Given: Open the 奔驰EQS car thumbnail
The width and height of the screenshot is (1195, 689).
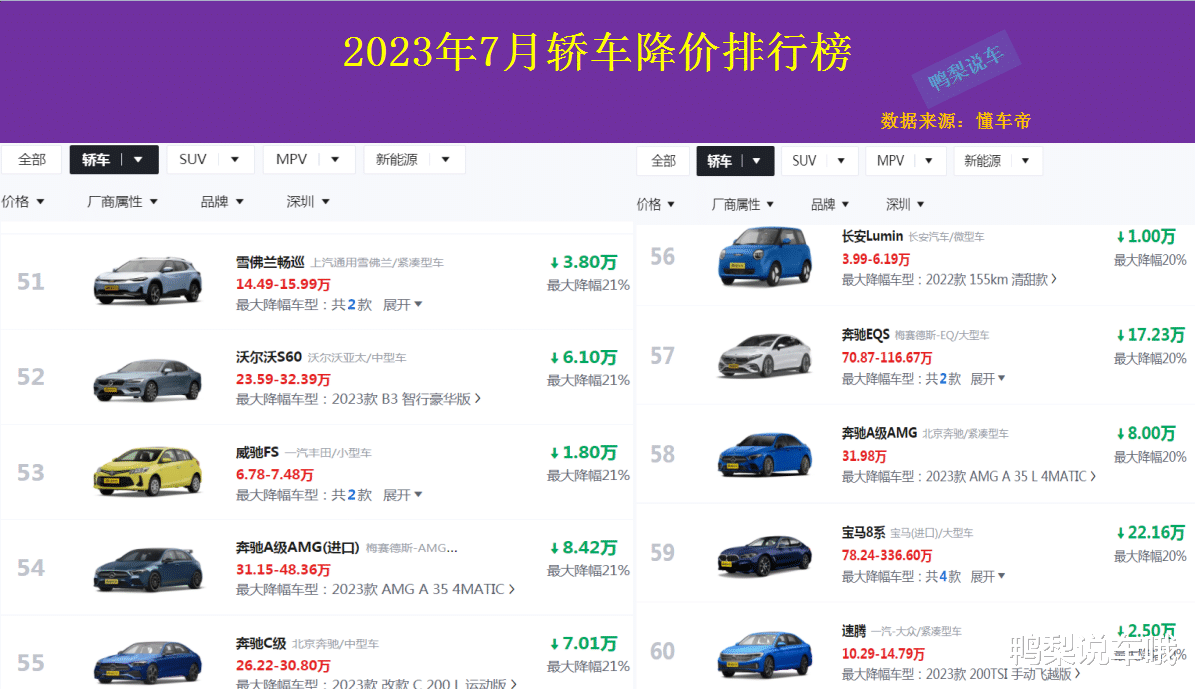Looking at the screenshot, I should 764,356.
